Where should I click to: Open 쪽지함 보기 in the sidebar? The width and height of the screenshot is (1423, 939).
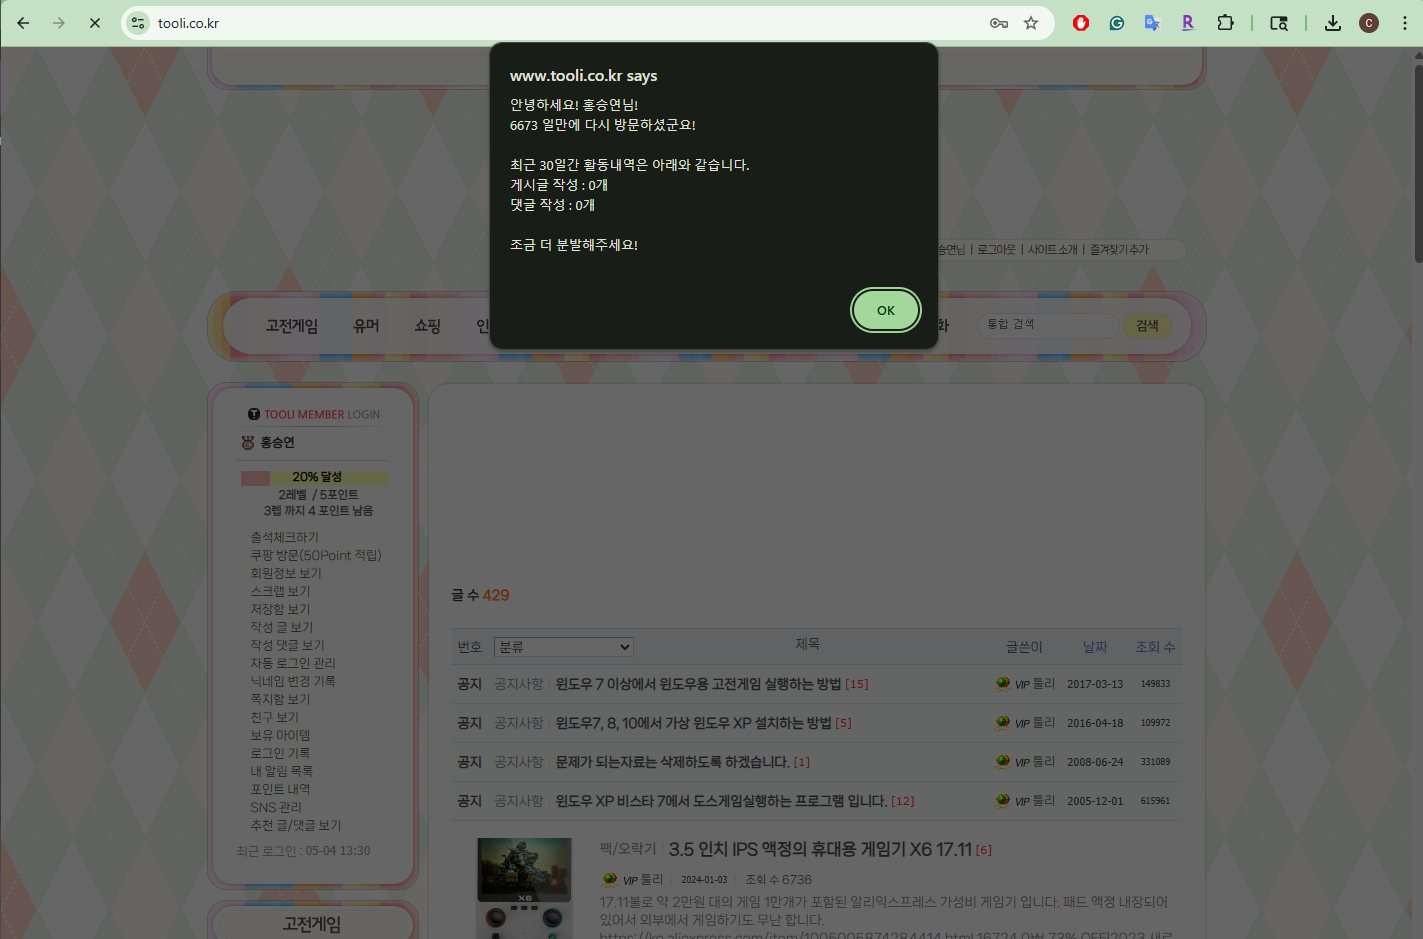[280, 700]
